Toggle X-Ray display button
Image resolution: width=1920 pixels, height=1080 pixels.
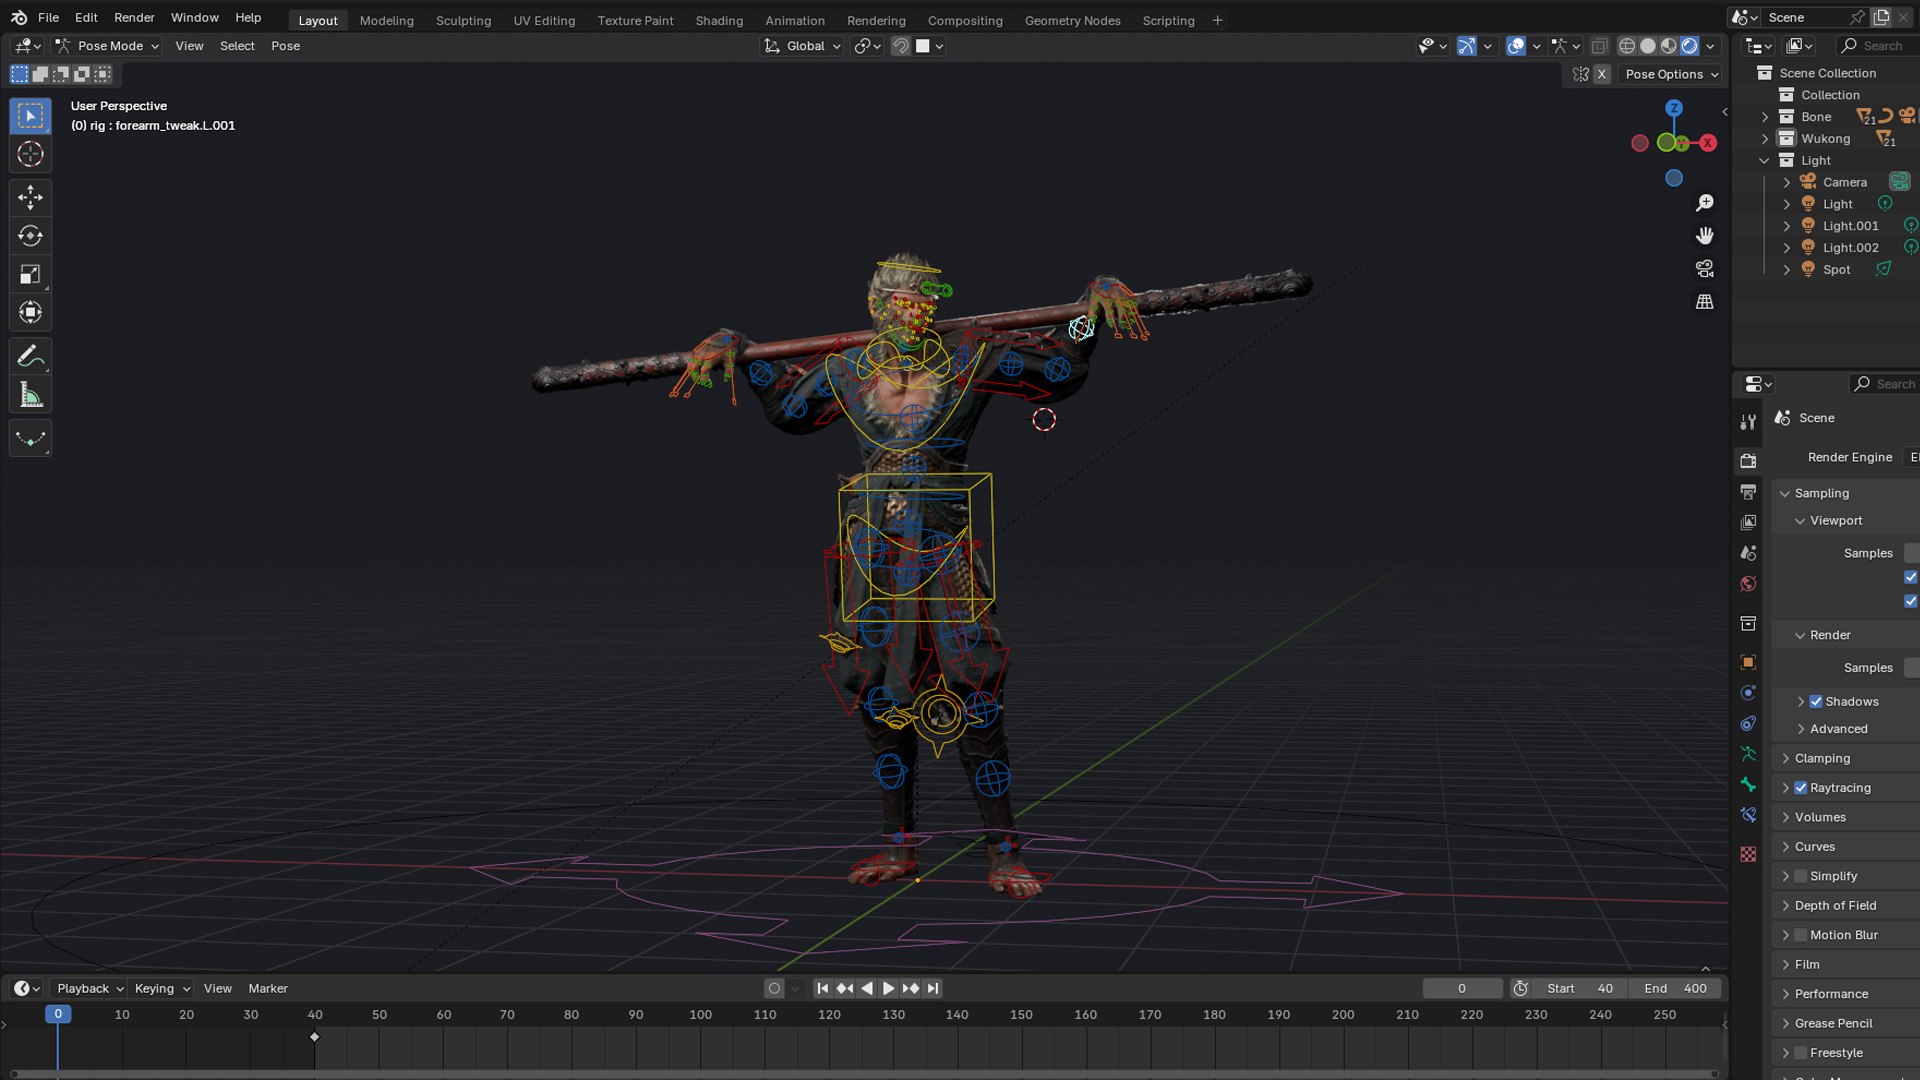(x=1600, y=46)
